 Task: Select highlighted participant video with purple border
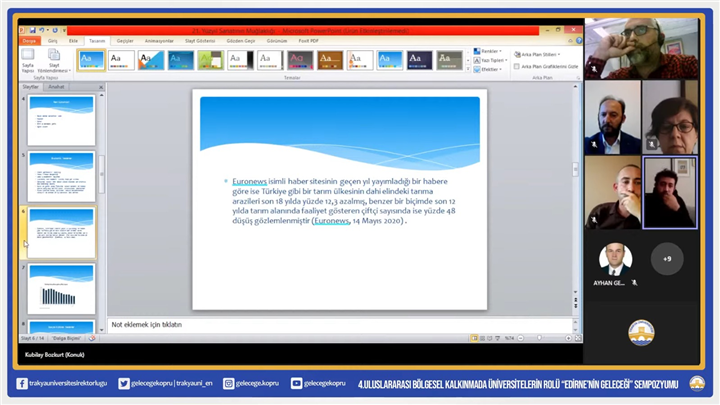670,192
